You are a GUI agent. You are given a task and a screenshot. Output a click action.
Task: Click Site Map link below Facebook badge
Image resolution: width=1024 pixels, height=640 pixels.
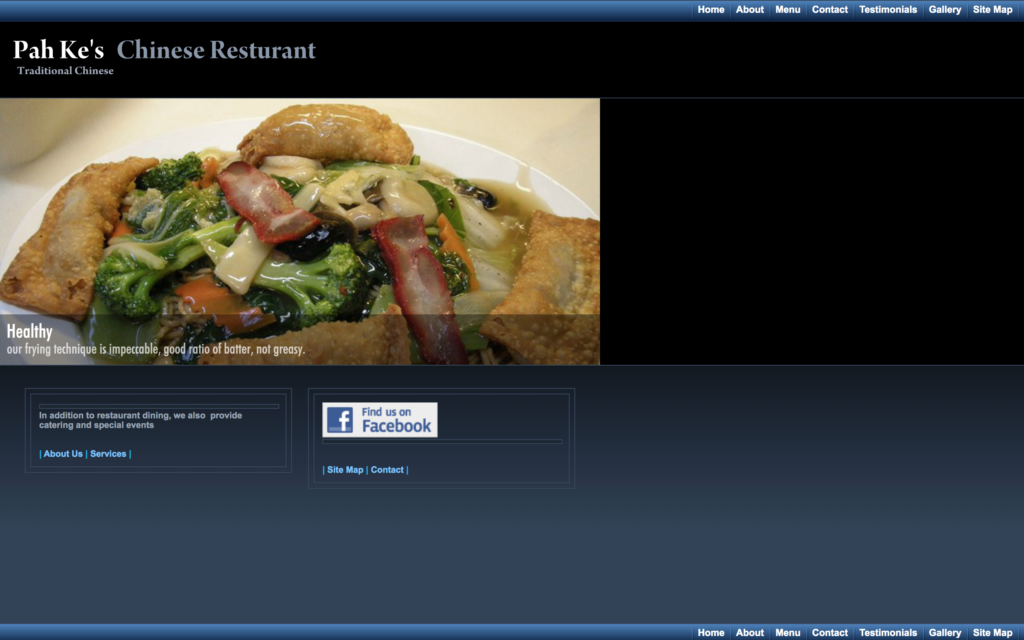coord(345,470)
